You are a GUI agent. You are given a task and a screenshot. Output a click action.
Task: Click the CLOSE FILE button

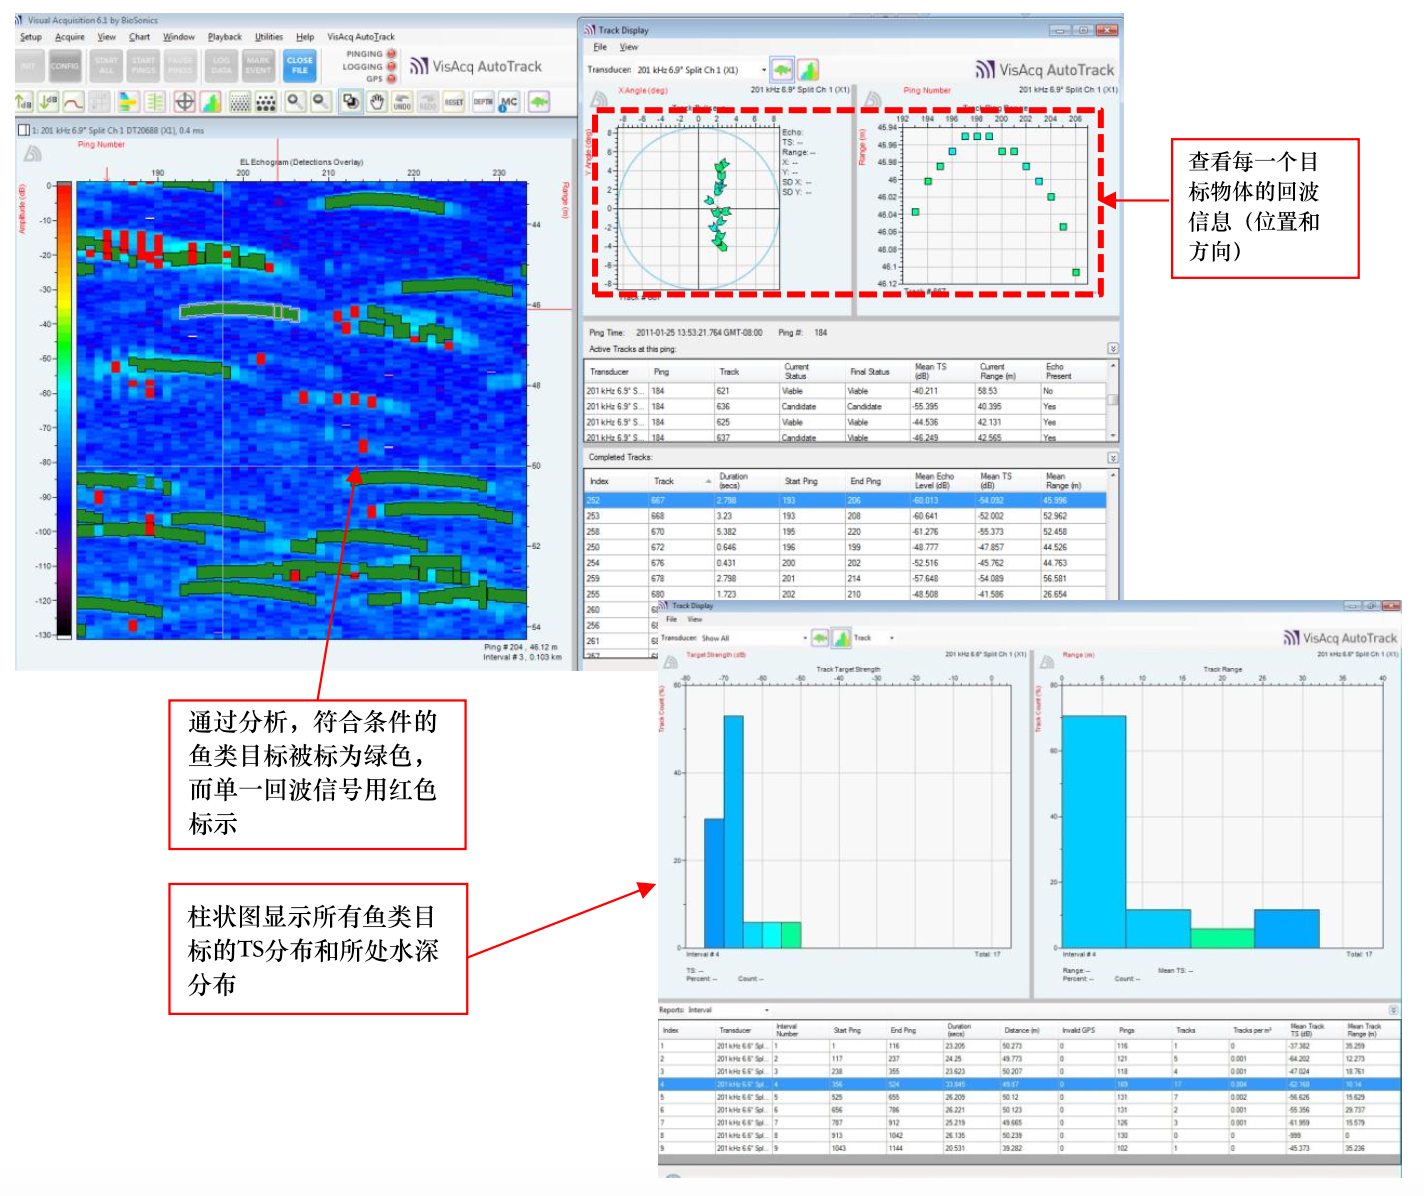tap(299, 65)
